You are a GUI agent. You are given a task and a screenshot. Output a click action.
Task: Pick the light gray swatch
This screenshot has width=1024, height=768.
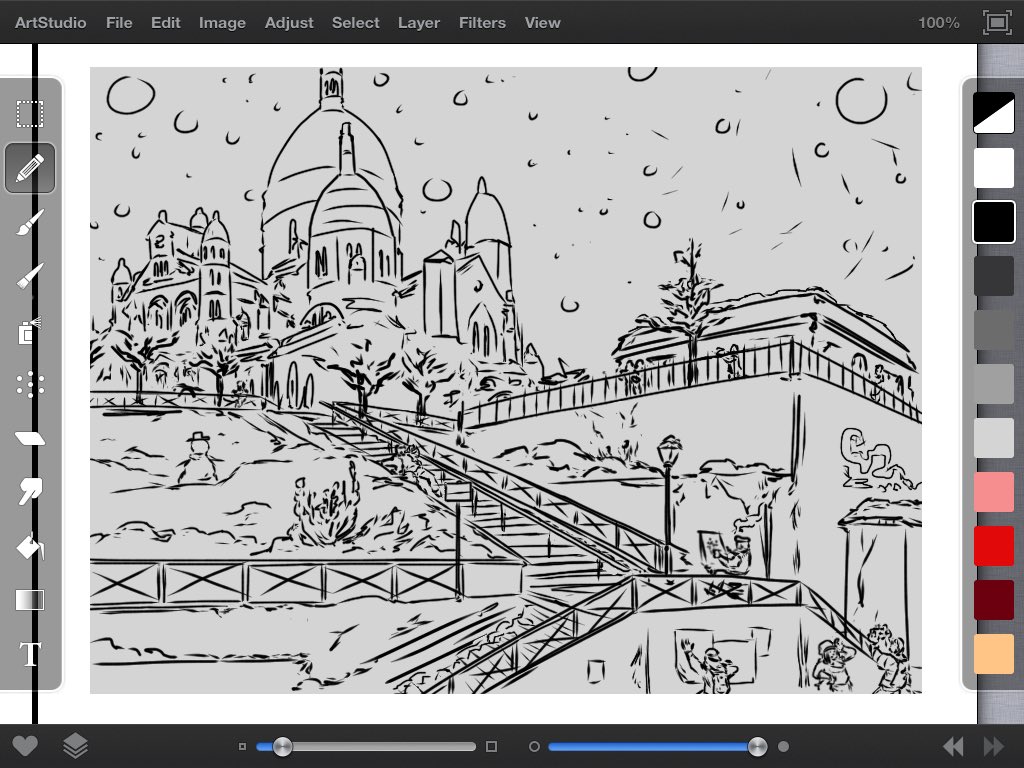point(993,438)
